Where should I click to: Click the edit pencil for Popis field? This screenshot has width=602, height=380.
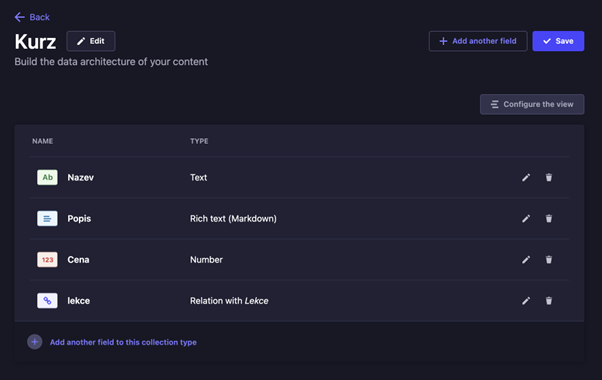point(526,218)
